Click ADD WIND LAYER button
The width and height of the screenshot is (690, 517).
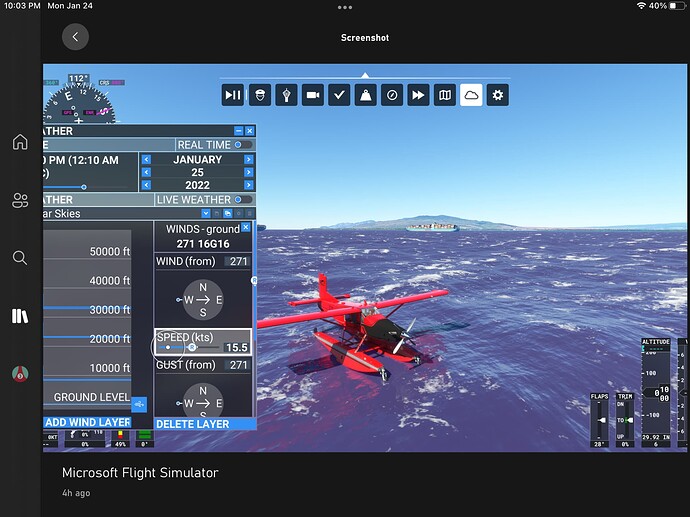coord(88,422)
